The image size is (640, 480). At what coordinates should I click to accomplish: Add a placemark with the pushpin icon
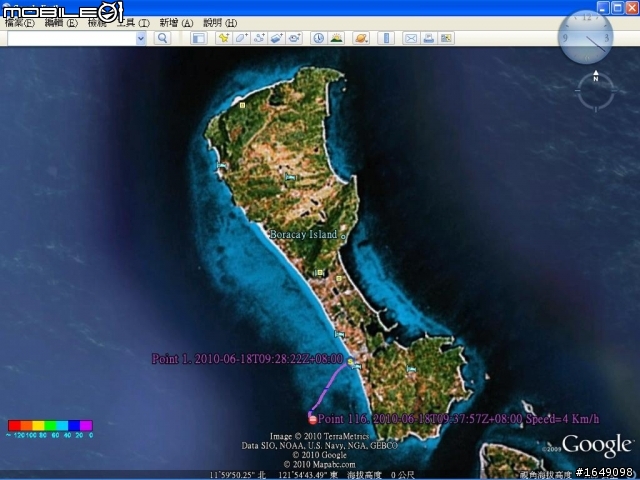pyautogui.click(x=223, y=38)
